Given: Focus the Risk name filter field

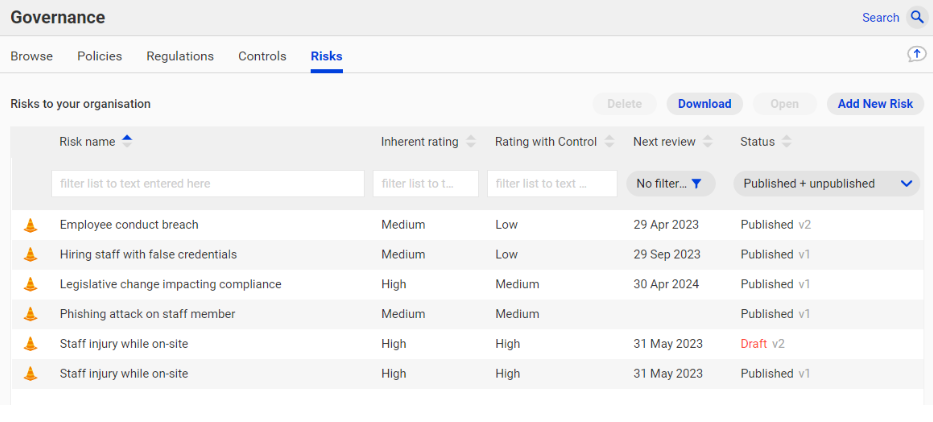Looking at the screenshot, I should tap(208, 184).
